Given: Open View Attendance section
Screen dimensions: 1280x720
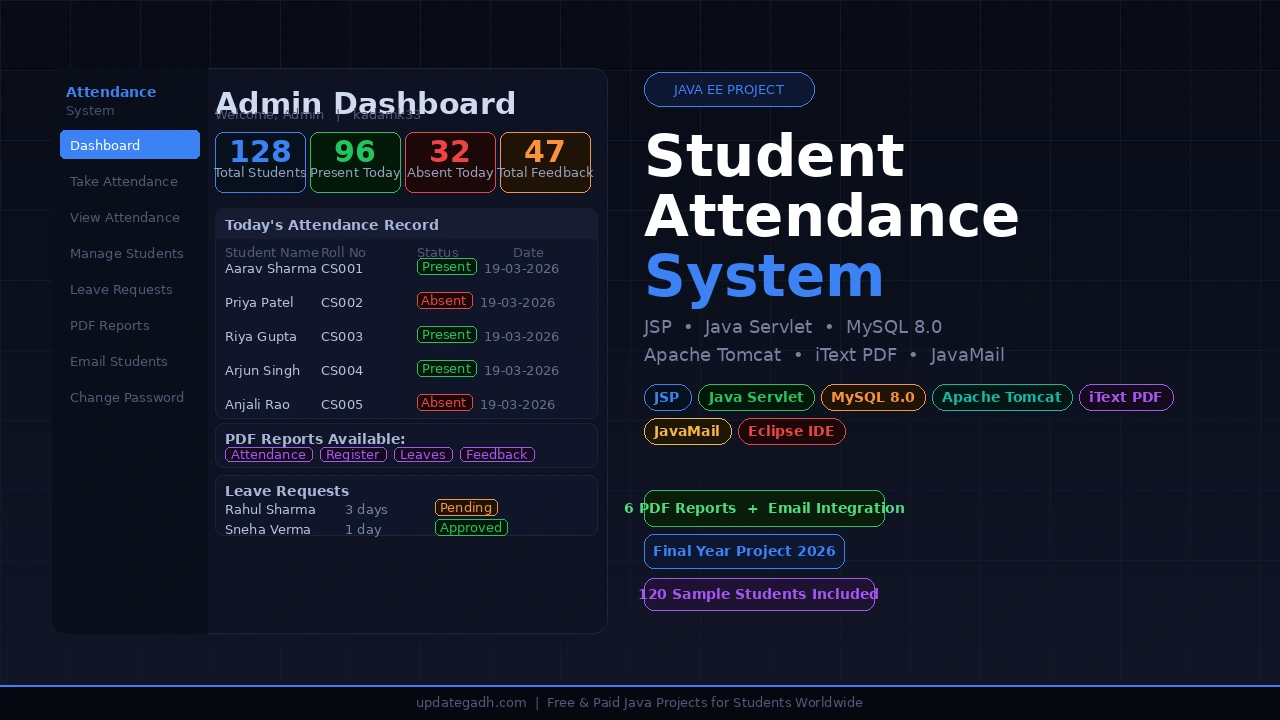Looking at the screenshot, I should (x=124, y=217).
